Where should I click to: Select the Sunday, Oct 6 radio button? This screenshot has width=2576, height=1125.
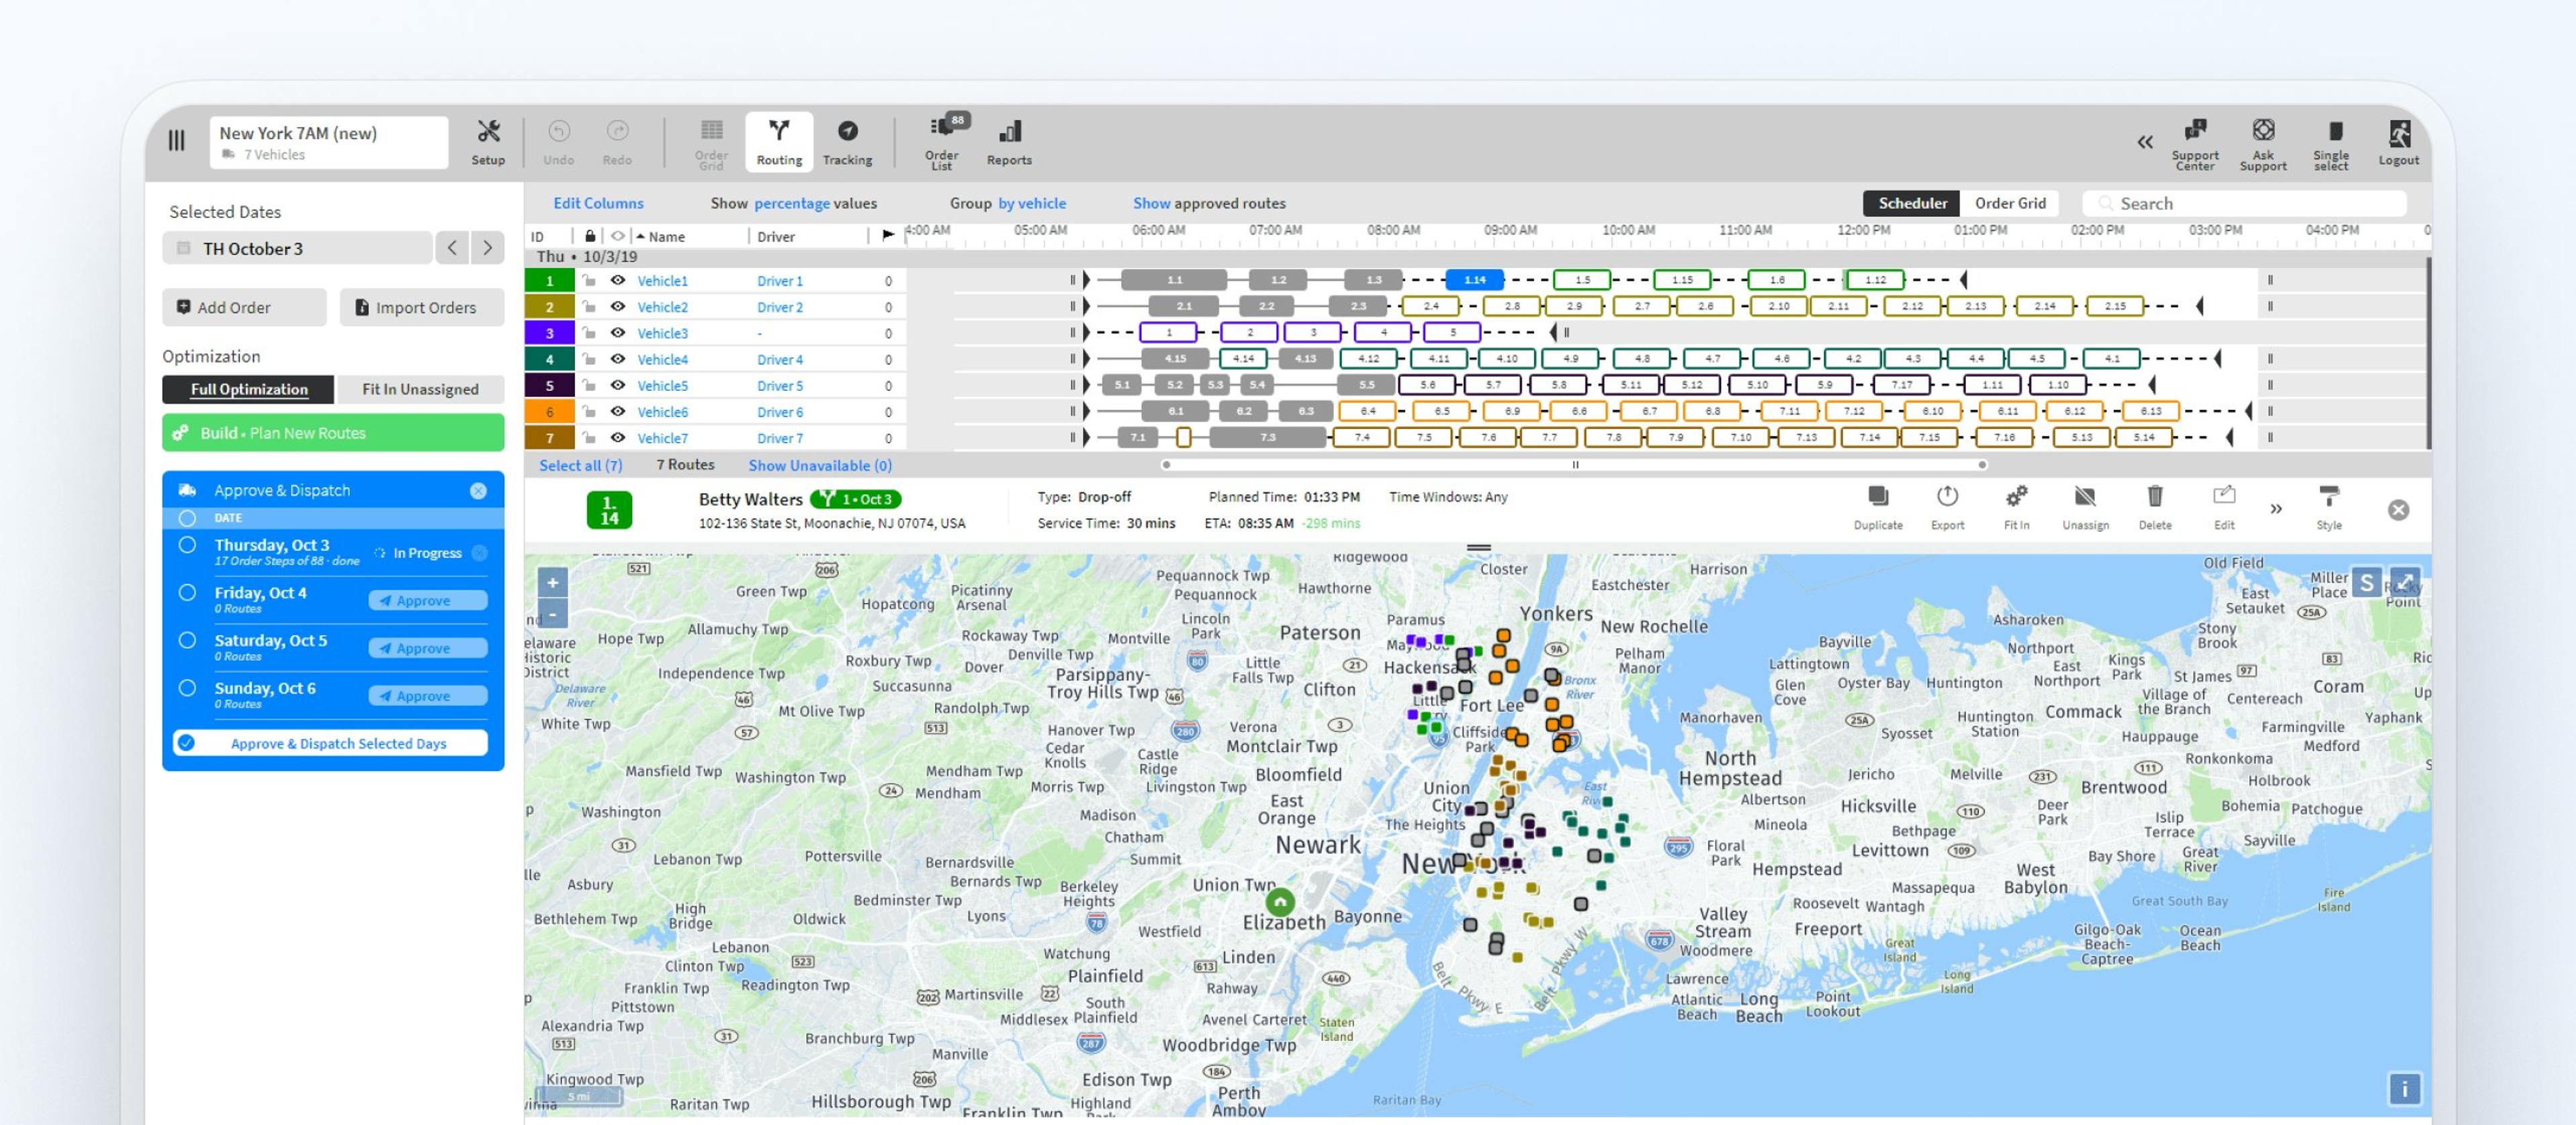(x=187, y=688)
